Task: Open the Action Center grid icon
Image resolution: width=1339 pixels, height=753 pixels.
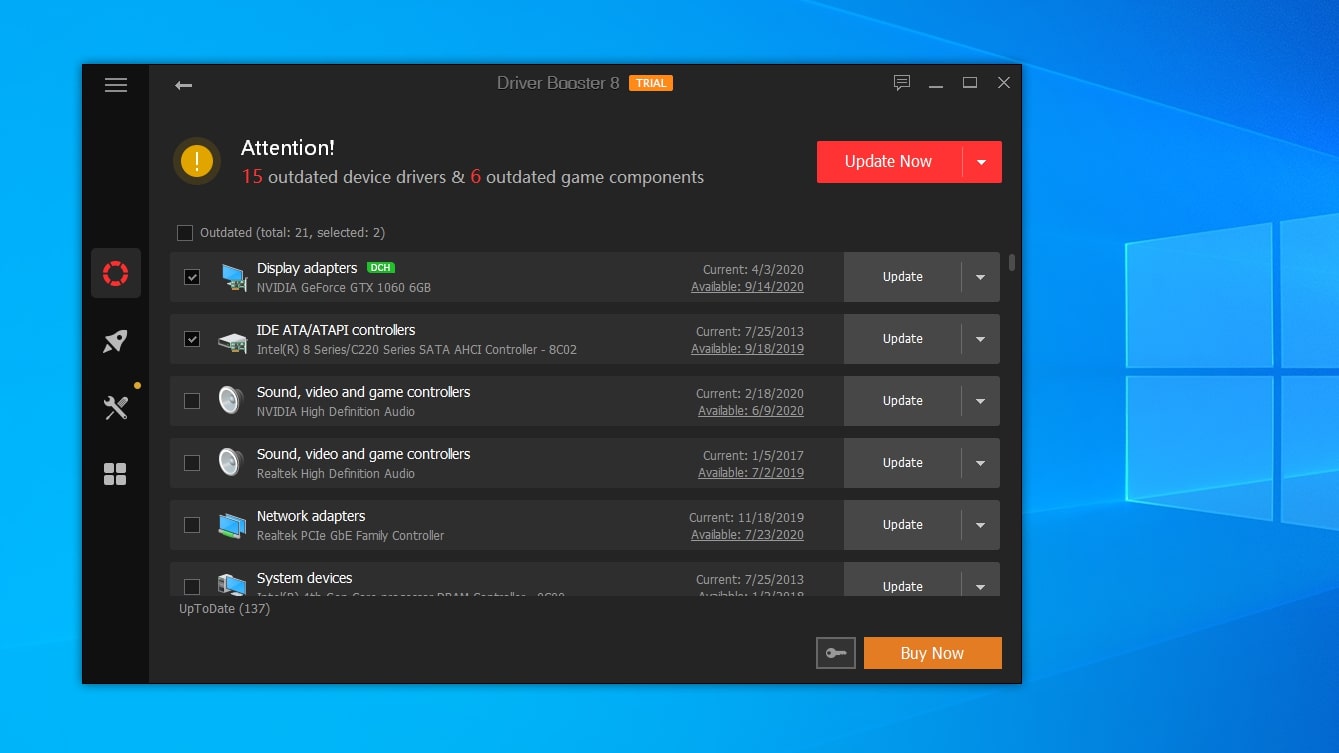Action: pos(116,474)
